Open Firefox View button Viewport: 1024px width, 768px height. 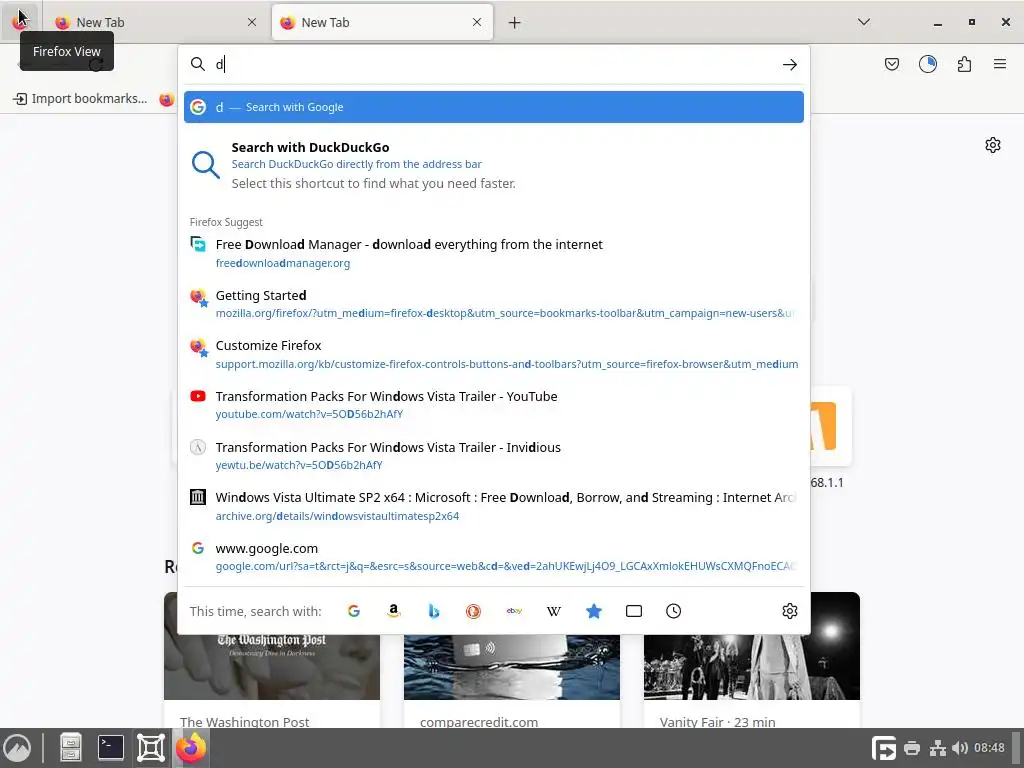point(20,22)
